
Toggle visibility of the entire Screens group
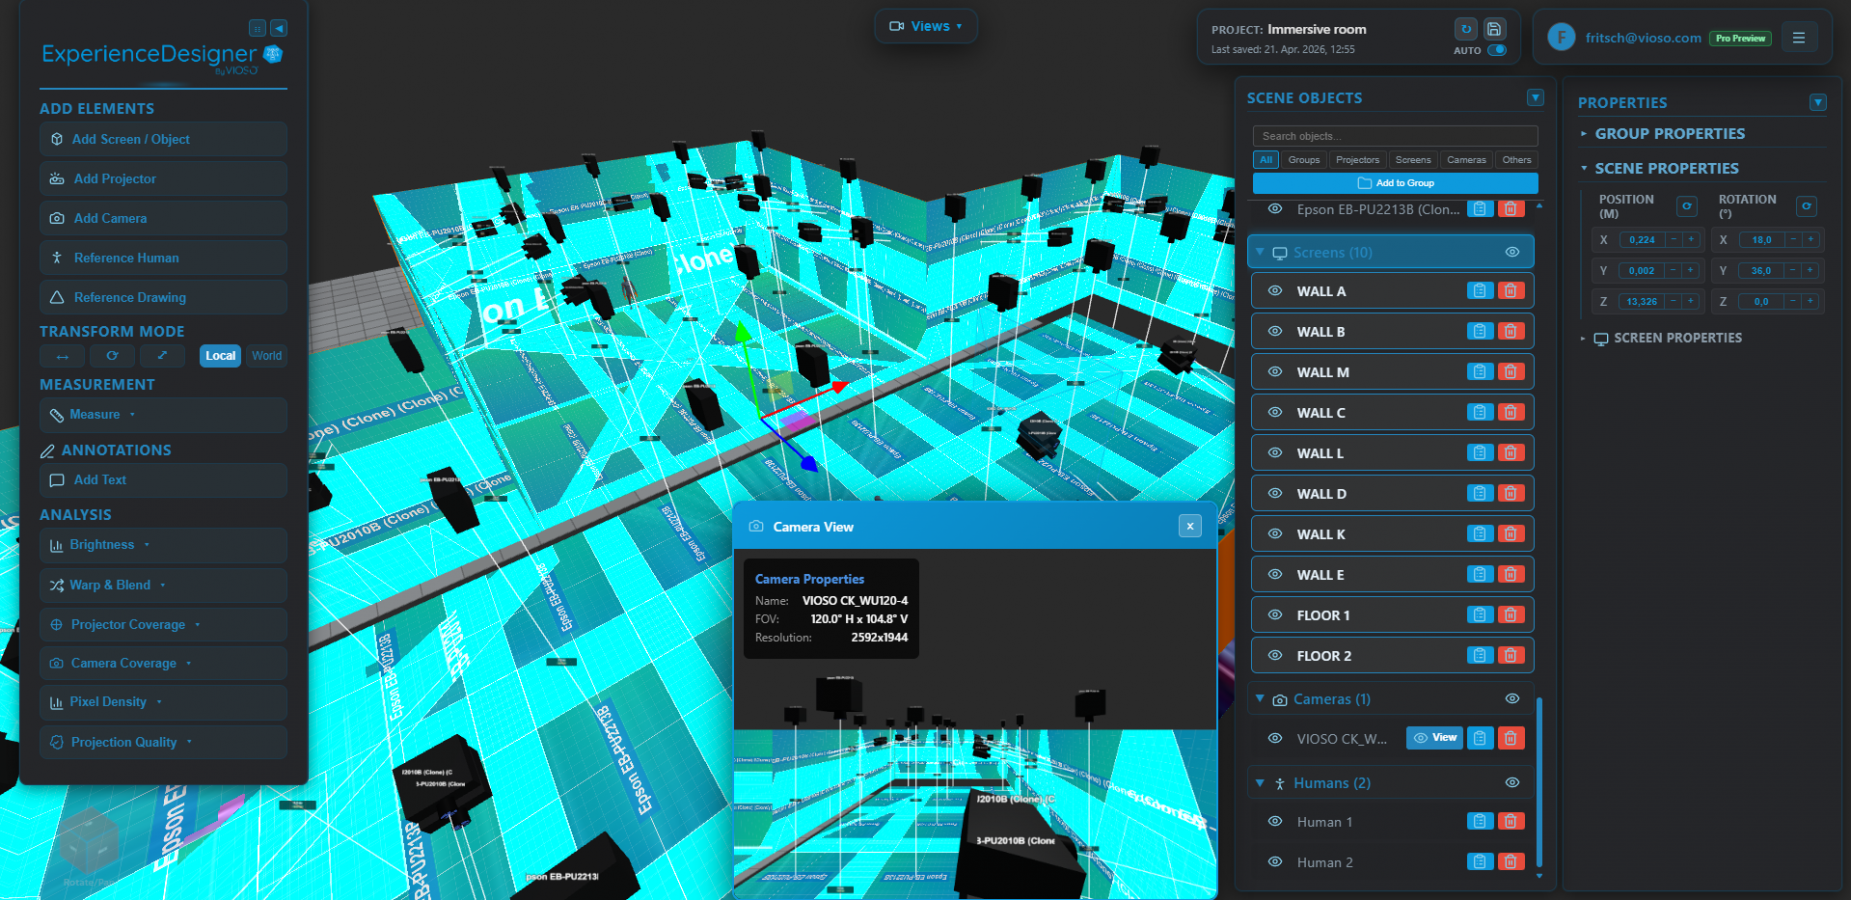(x=1512, y=252)
